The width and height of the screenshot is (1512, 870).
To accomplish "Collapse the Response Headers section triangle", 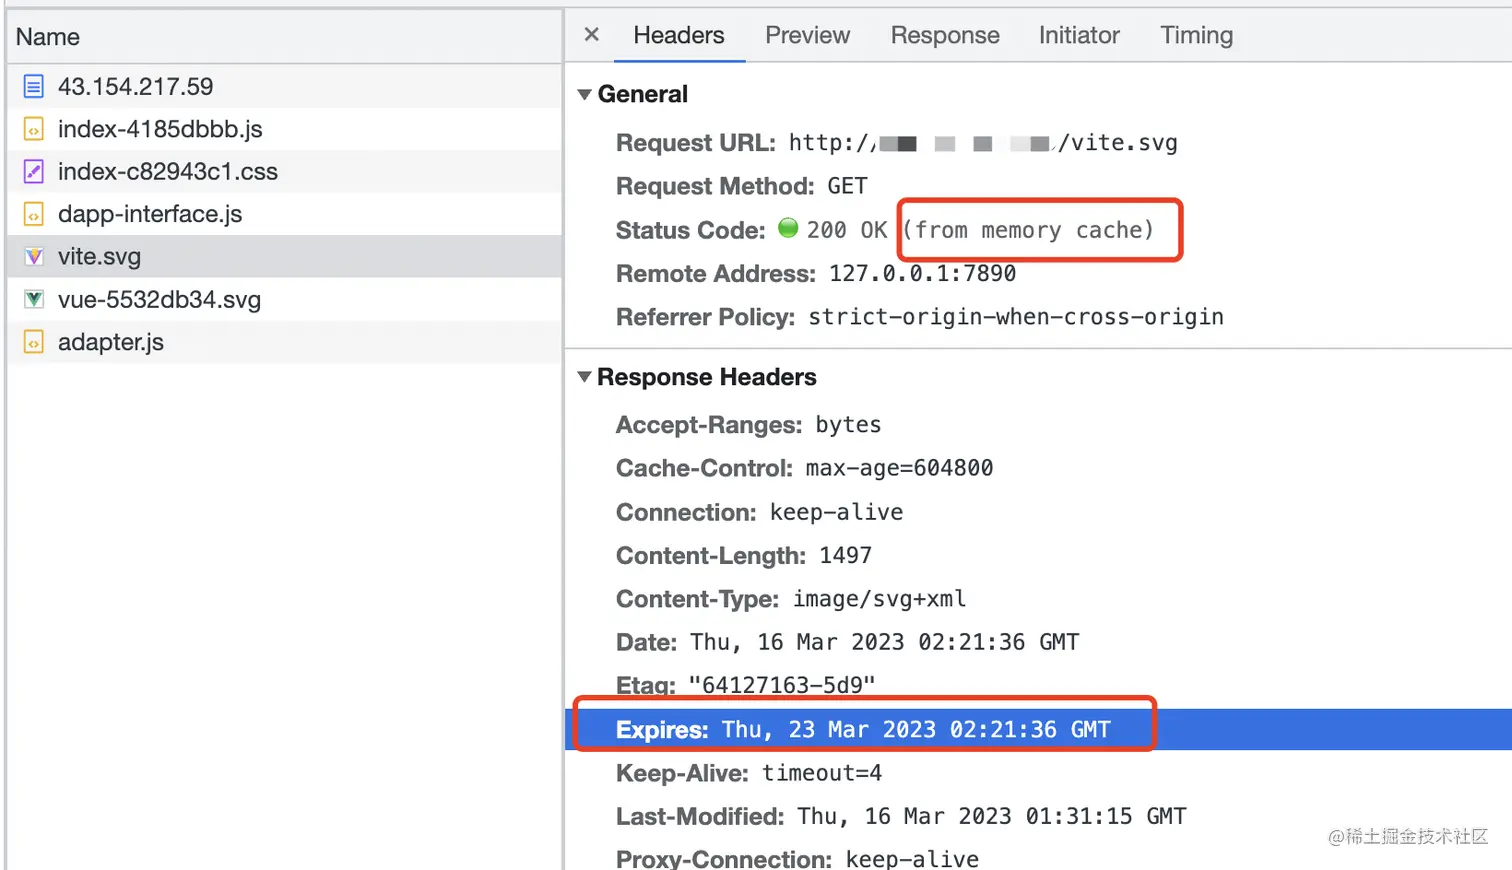I will click(x=584, y=377).
